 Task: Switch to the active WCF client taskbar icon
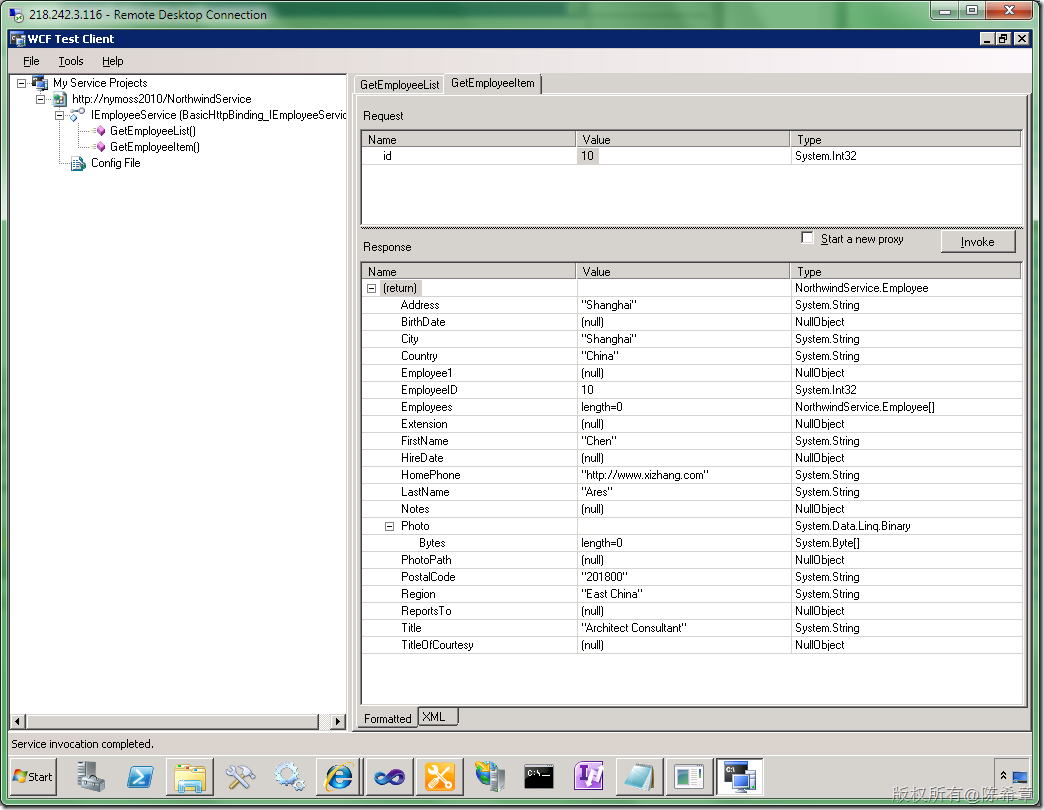[x=739, y=777]
